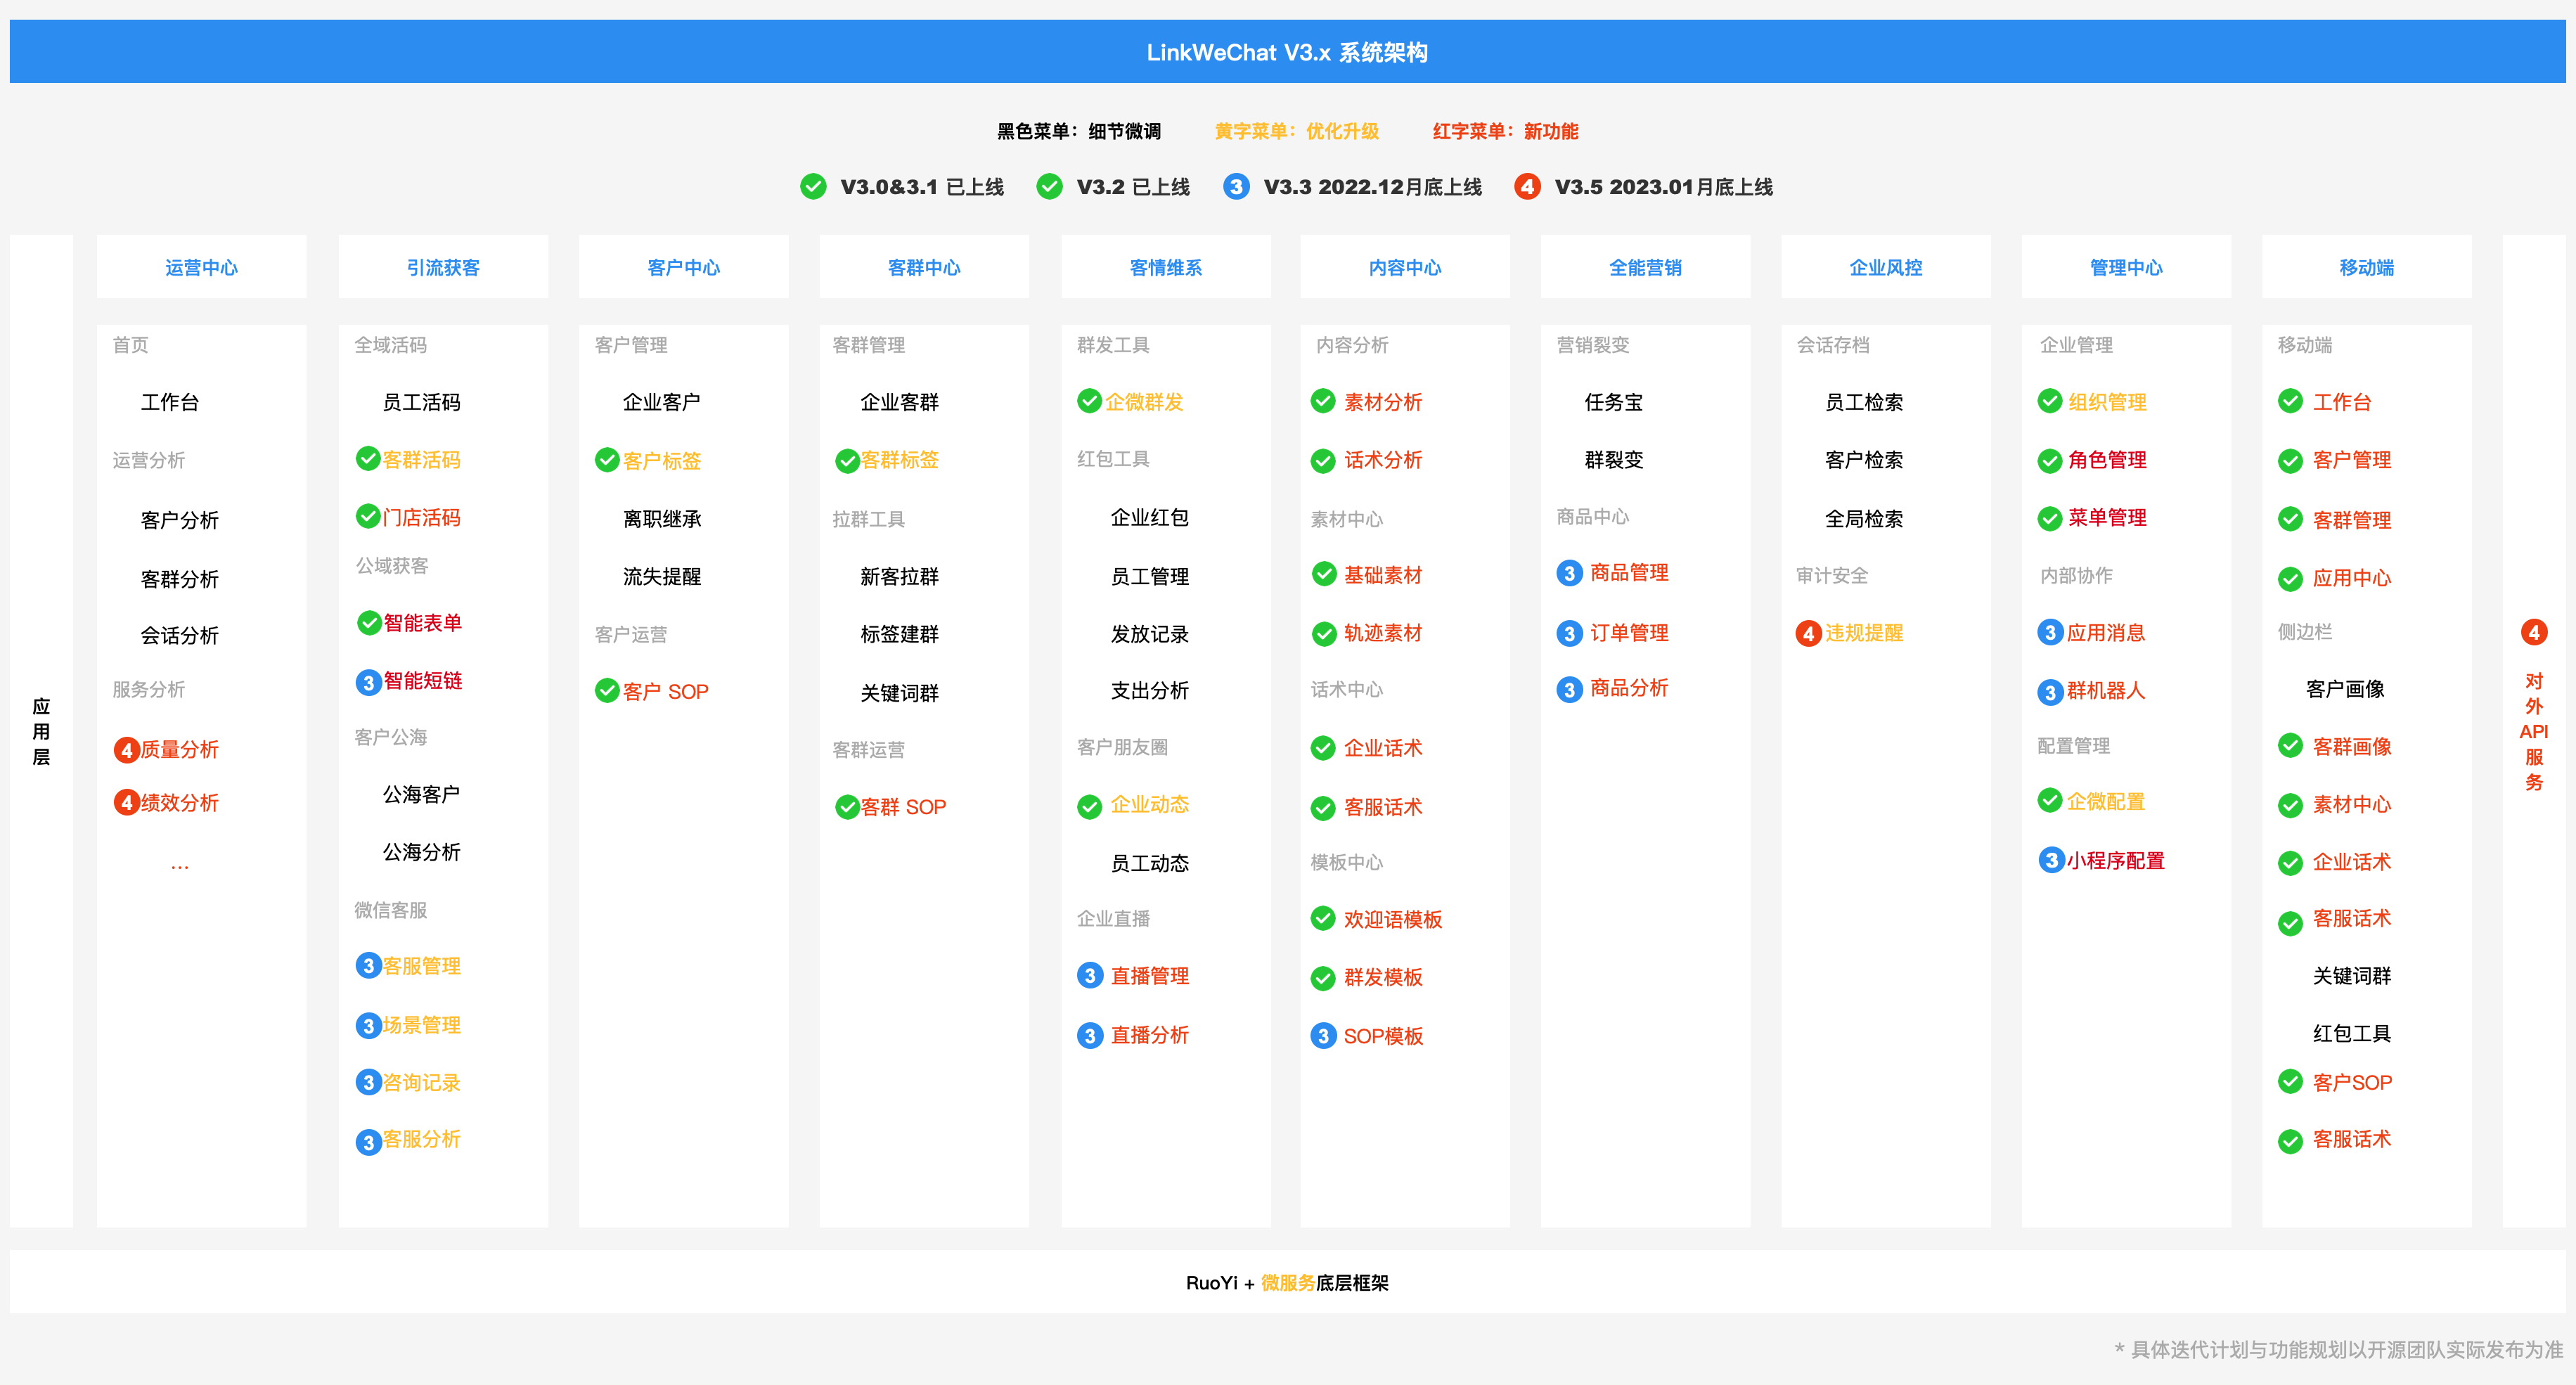Click the blue 3 badge beside 商品管理

(1569, 573)
